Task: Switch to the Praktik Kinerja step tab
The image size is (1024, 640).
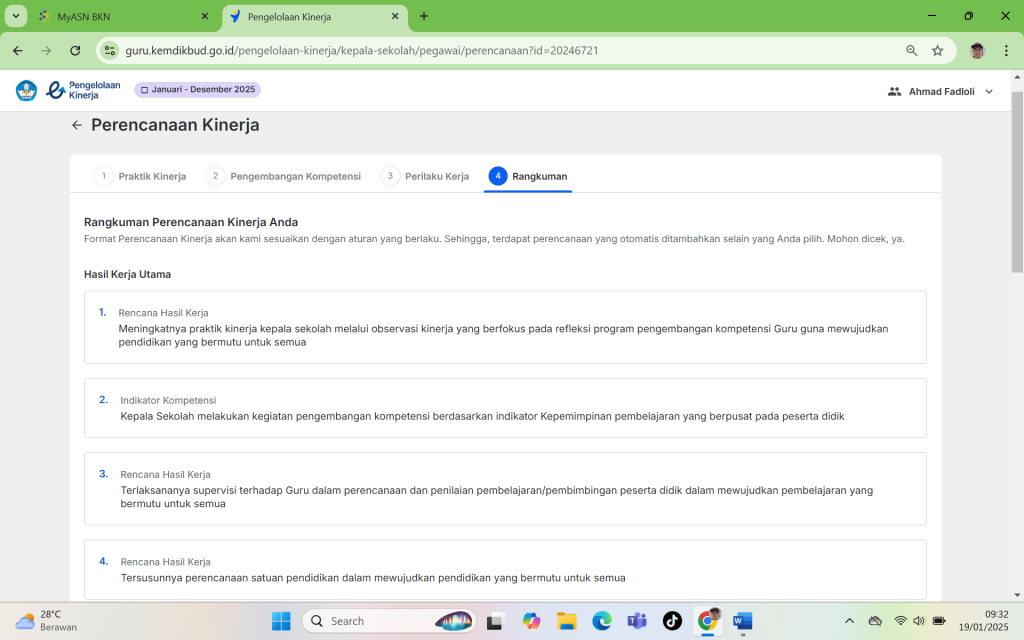Action: 141,176
